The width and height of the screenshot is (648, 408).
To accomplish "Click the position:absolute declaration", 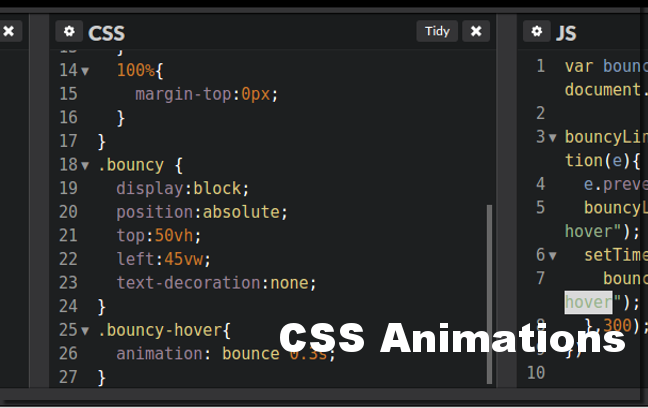I will tap(201, 212).
